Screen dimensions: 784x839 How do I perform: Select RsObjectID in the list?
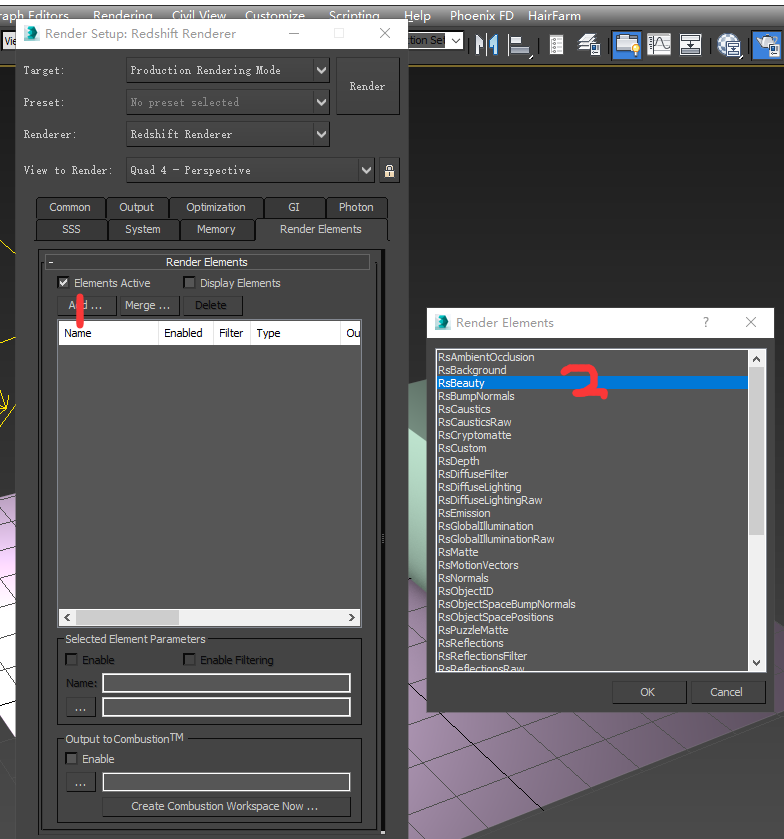tap(592, 591)
